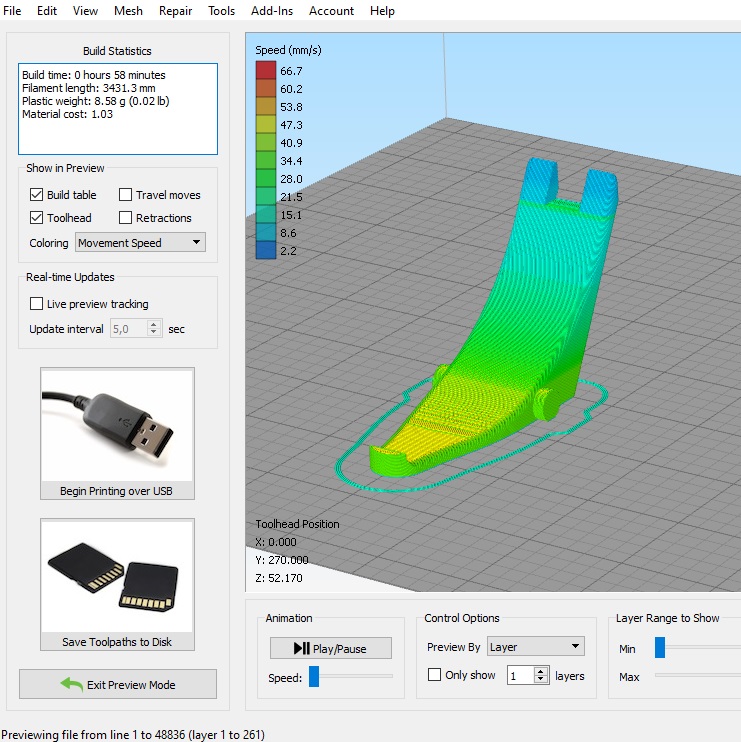Open the Tools menu
Image resolution: width=741 pixels, height=742 pixels.
[221, 10]
